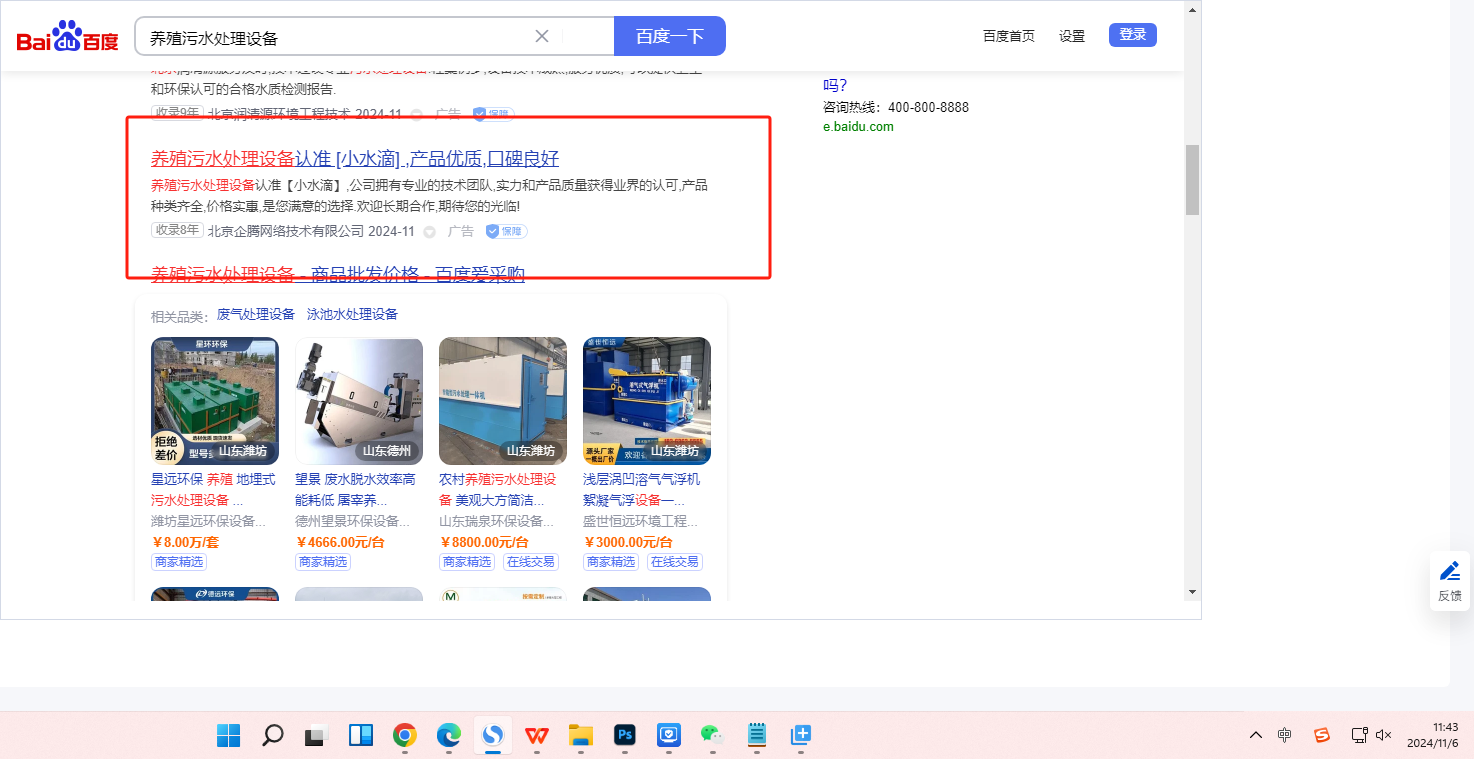This screenshot has width=1474, height=759.
Task: Click the ¥8.00万/套 price
Action: tap(185, 542)
